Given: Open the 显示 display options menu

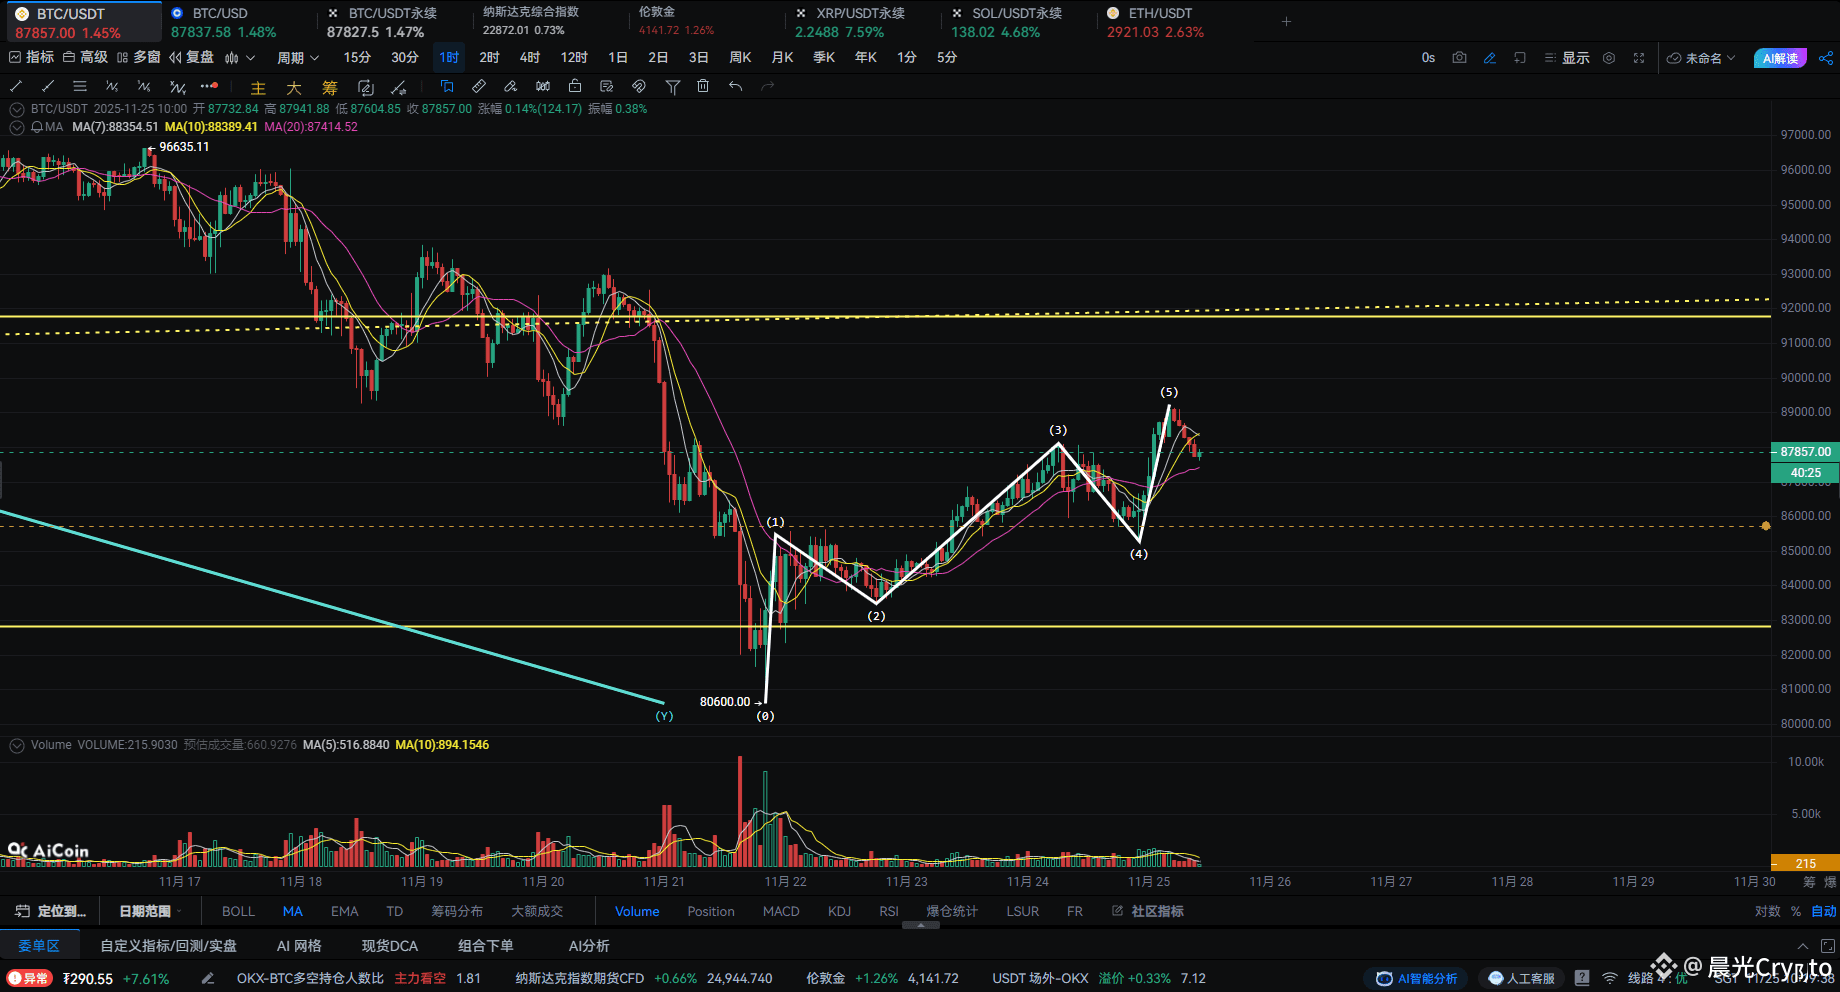Looking at the screenshot, I should [x=1567, y=58].
